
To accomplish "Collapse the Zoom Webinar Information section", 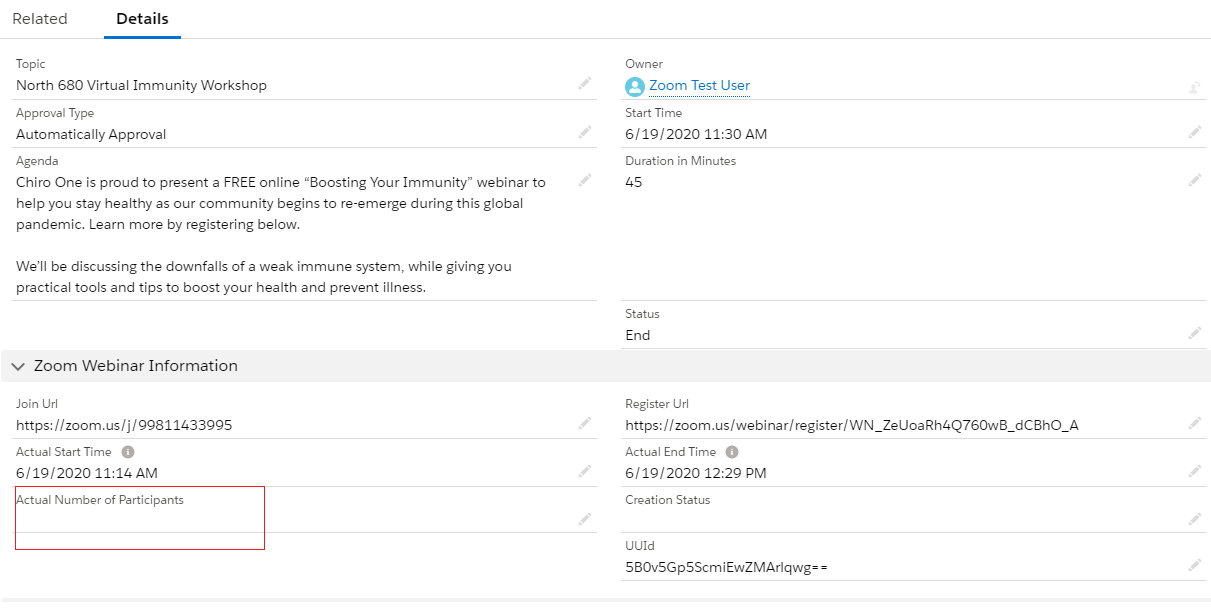I will 18,366.
